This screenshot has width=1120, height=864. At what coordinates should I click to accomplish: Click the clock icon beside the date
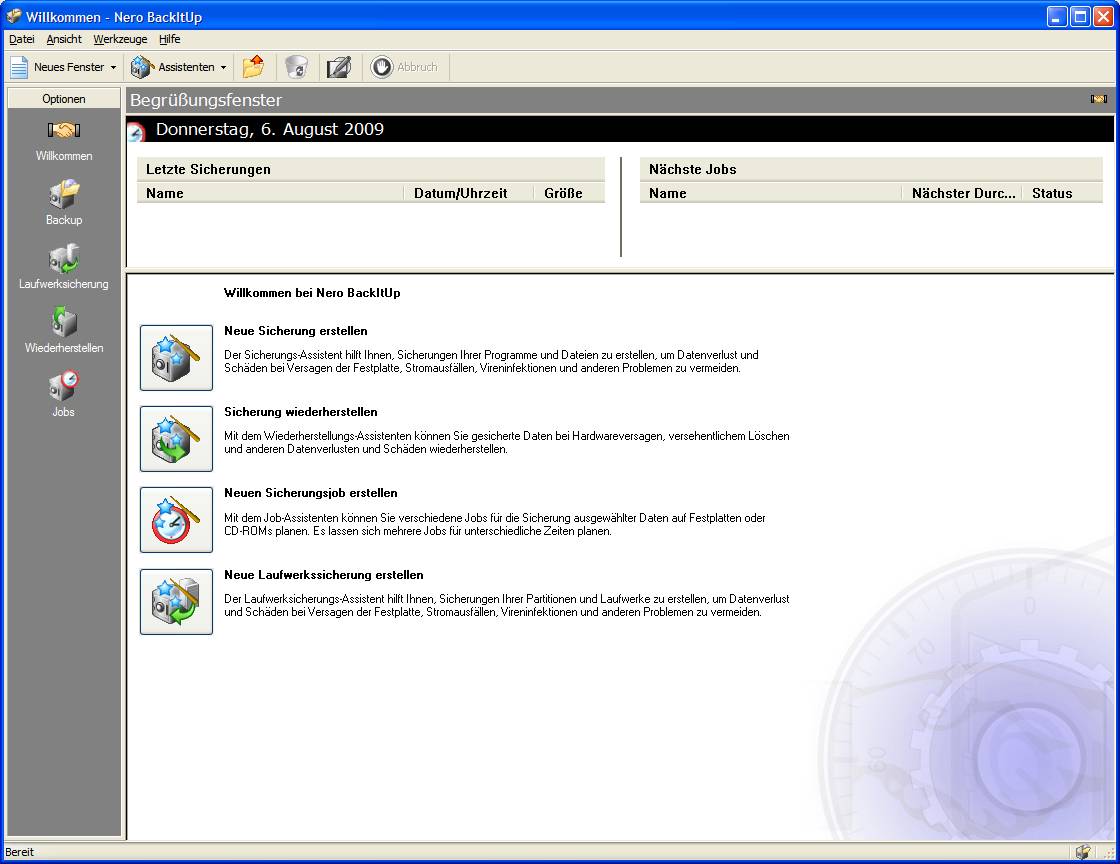[136, 131]
